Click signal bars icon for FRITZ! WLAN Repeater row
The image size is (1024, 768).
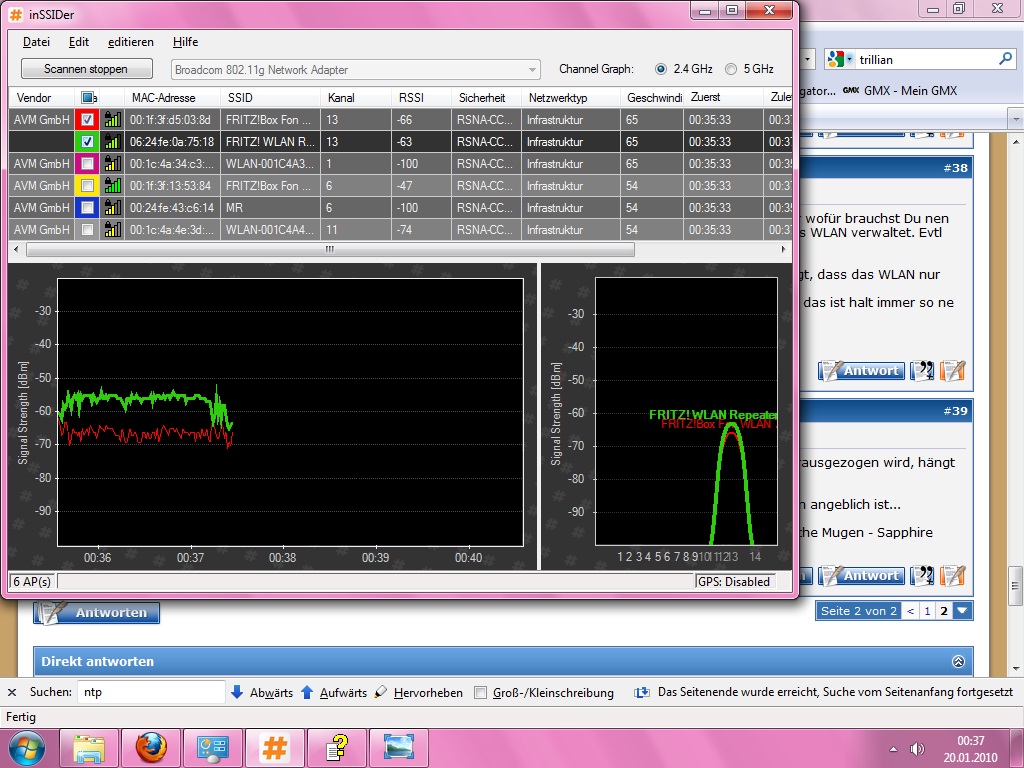113,142
